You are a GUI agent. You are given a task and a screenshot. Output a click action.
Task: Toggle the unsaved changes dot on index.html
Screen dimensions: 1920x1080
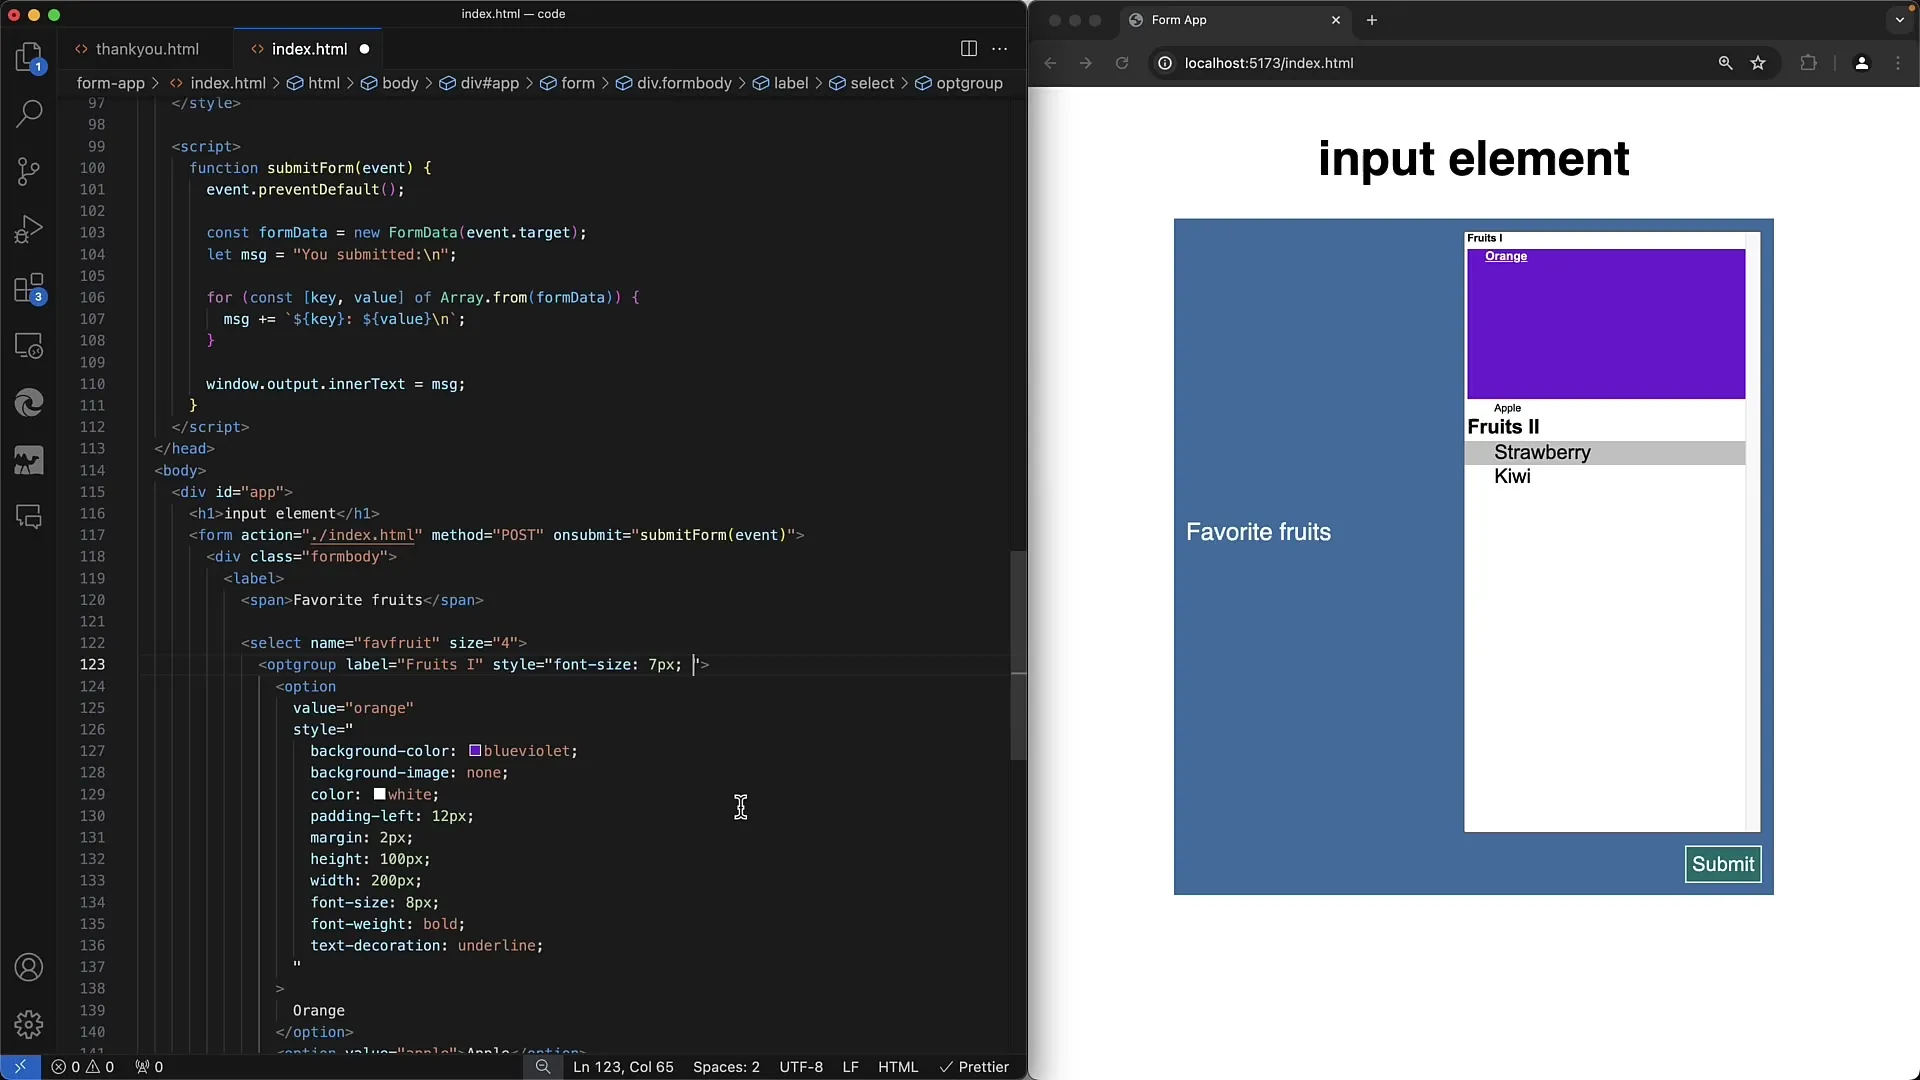point(365,49)
